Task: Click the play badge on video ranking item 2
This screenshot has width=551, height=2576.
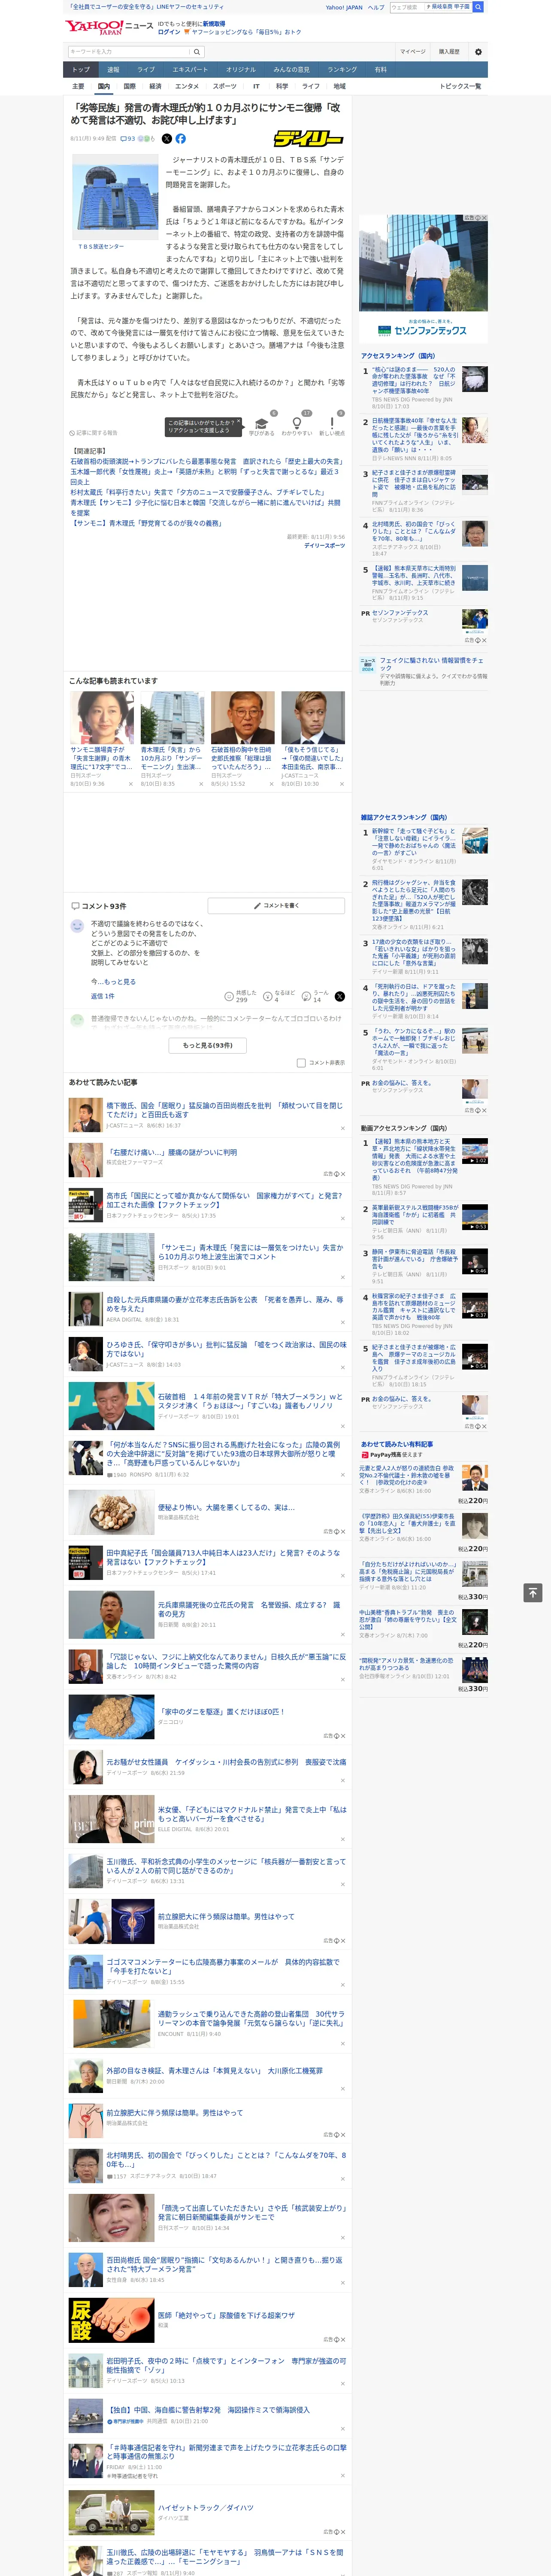Action: coord(479,1226)
